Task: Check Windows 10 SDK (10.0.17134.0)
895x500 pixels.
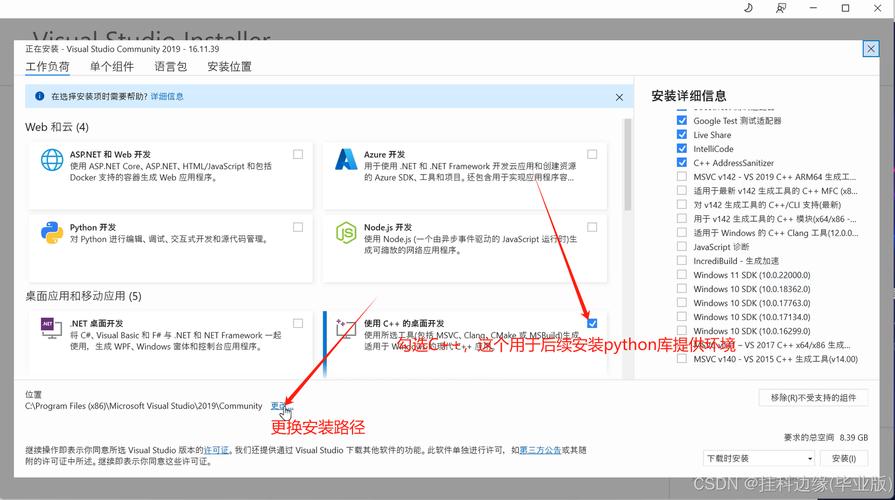Action: tap(682, 317)
